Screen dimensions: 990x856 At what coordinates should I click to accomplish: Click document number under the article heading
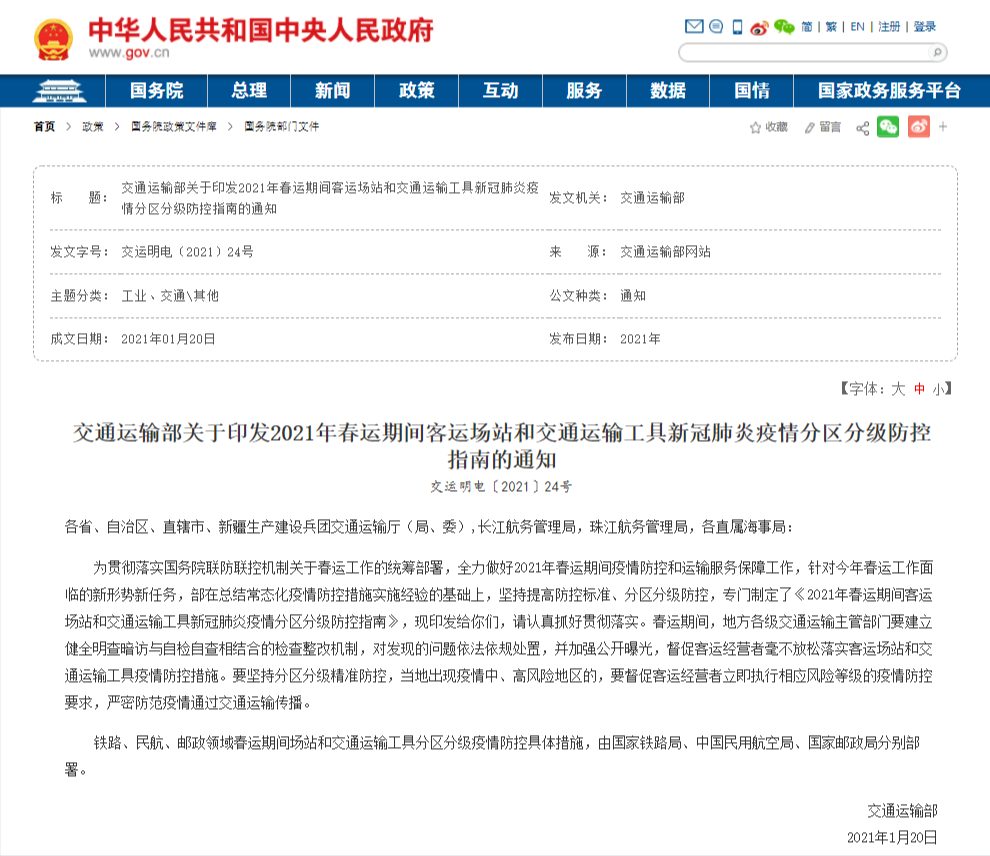(x=501, y=487)
